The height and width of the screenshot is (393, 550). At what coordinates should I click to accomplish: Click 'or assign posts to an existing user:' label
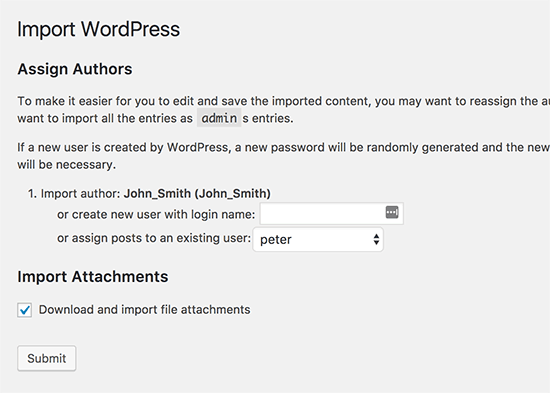click(x=154, y=238)
